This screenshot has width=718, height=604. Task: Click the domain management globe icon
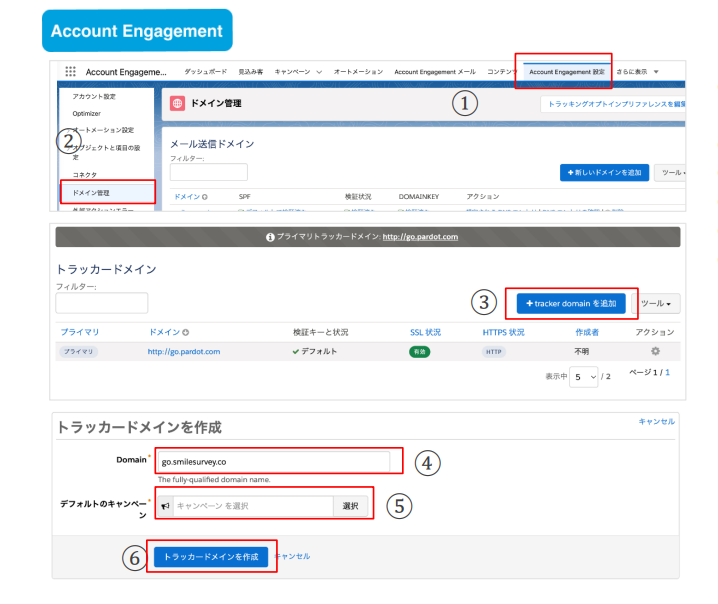coord(177,103)
